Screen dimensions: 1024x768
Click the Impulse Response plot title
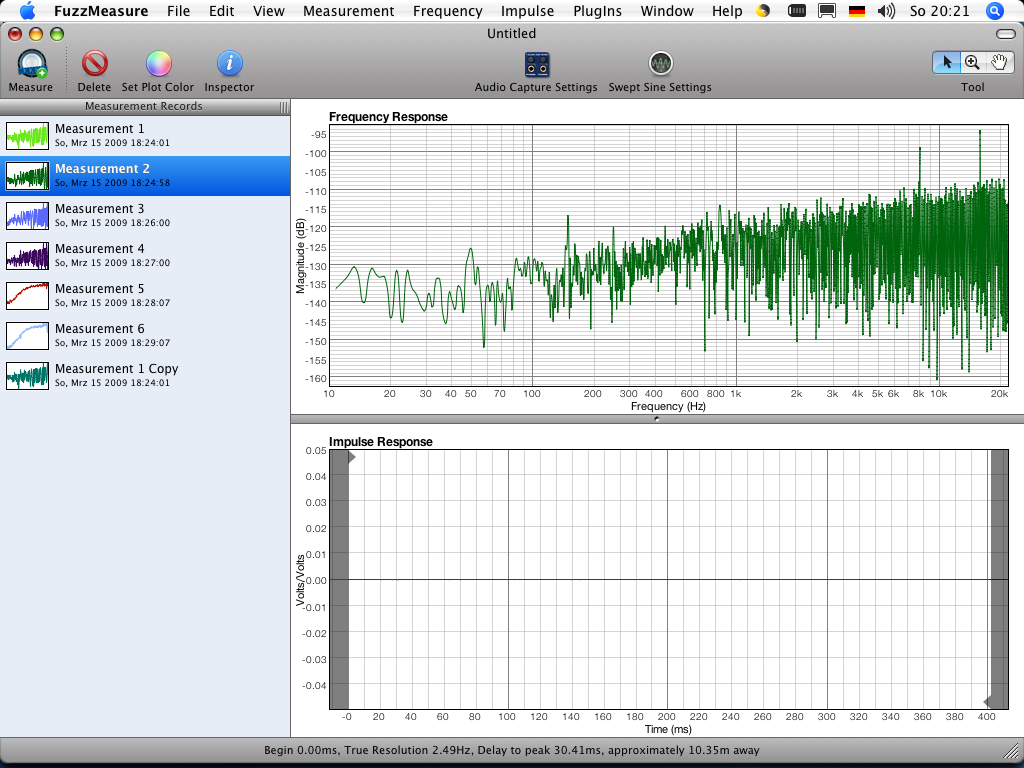(x=381, y=442)
